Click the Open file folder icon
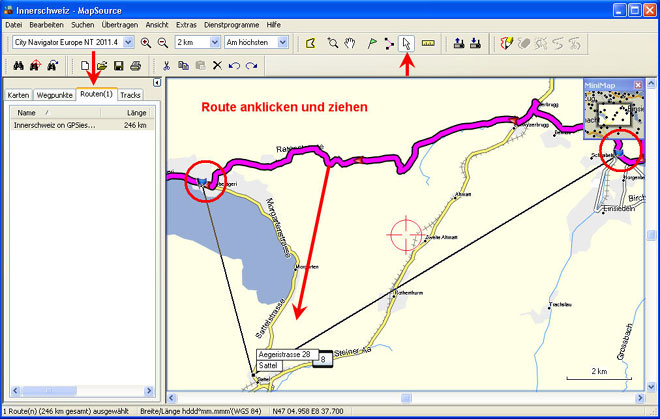Viewport: 660px width, 419px height. 102,66
